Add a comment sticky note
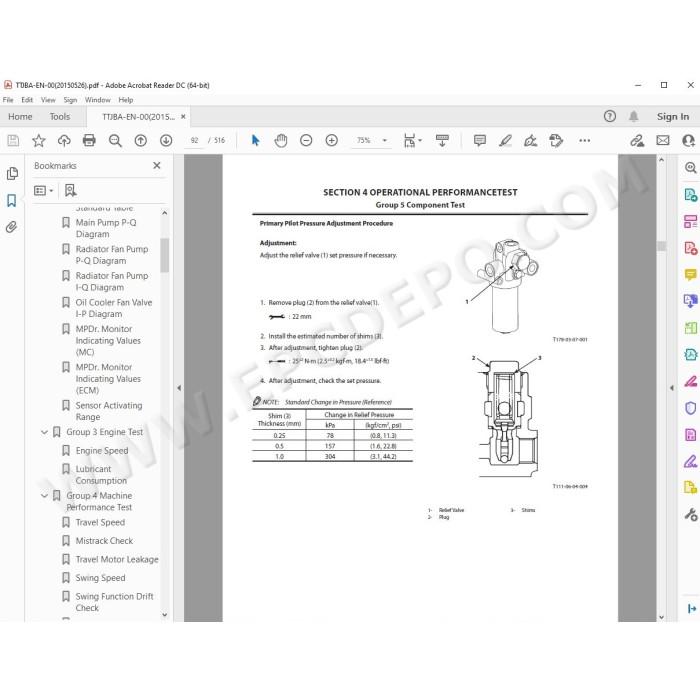The width and height of the screenshot is (700, 700). coord(480,141)
